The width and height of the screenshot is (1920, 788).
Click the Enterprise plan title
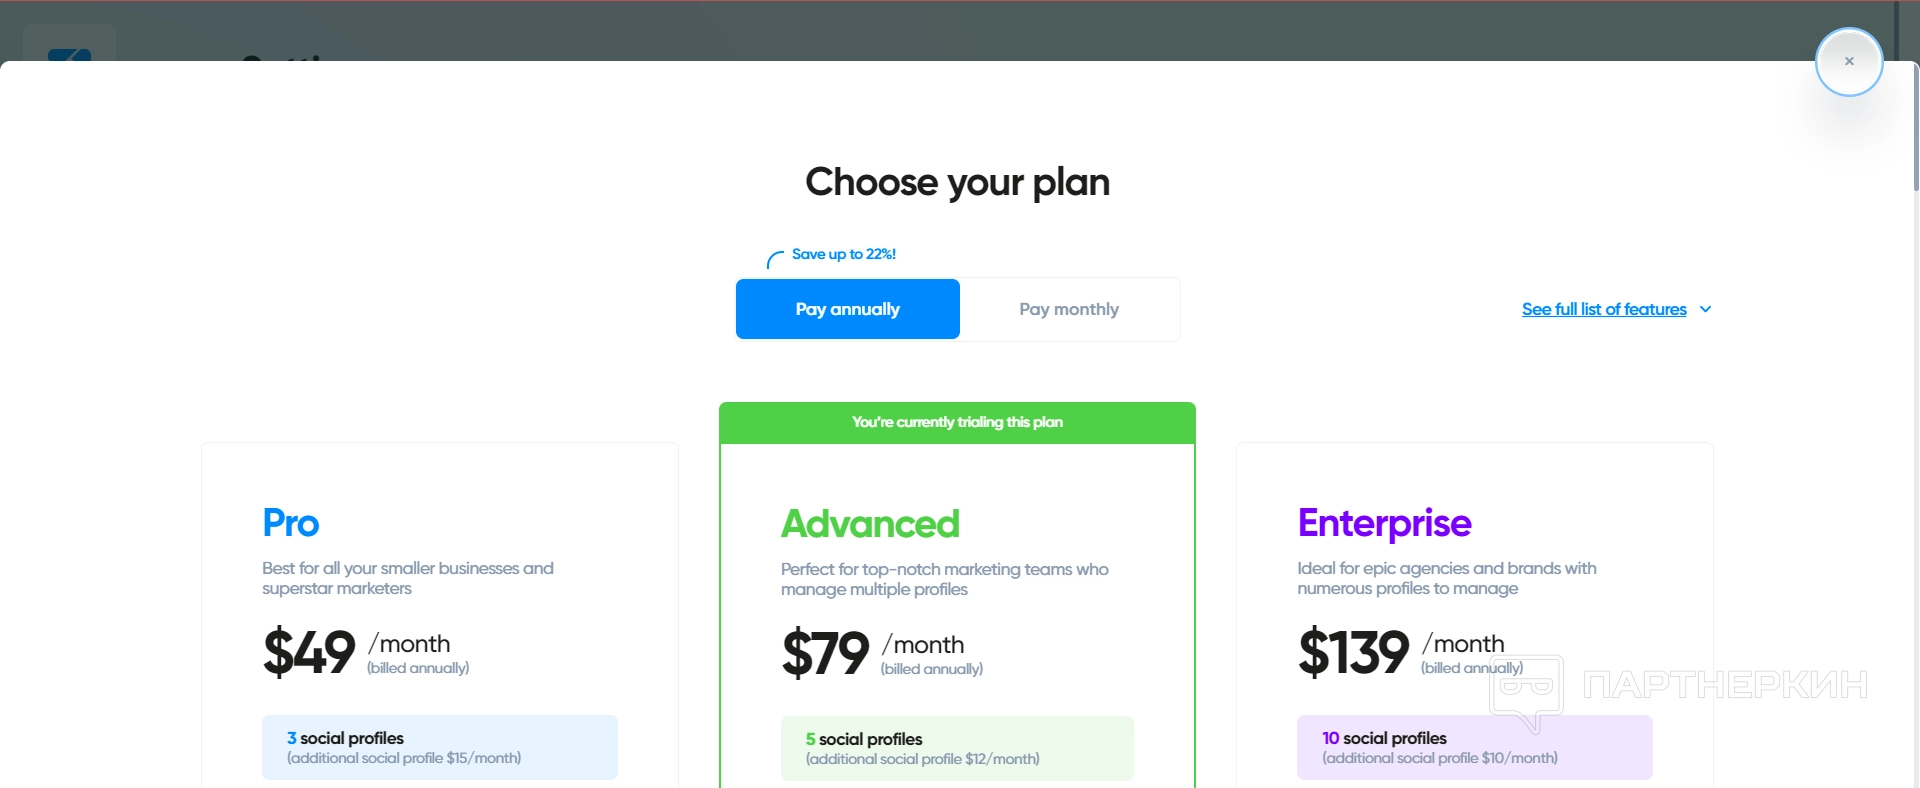pyautogui.click(x=1384, y=523)
